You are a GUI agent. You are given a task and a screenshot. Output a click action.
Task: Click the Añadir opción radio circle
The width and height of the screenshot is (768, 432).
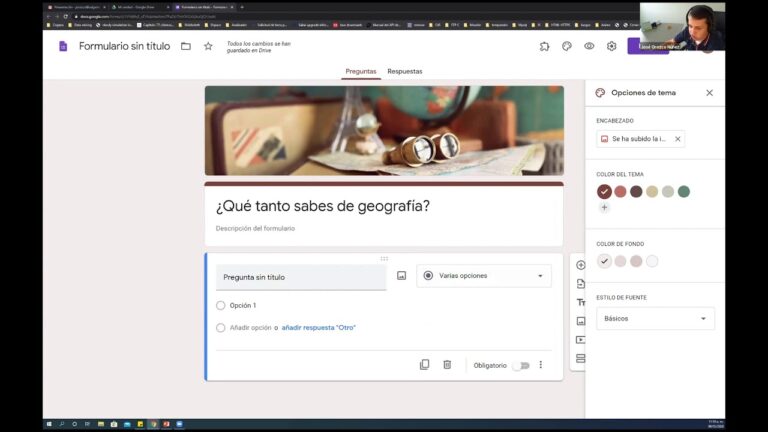click(220, 328)
